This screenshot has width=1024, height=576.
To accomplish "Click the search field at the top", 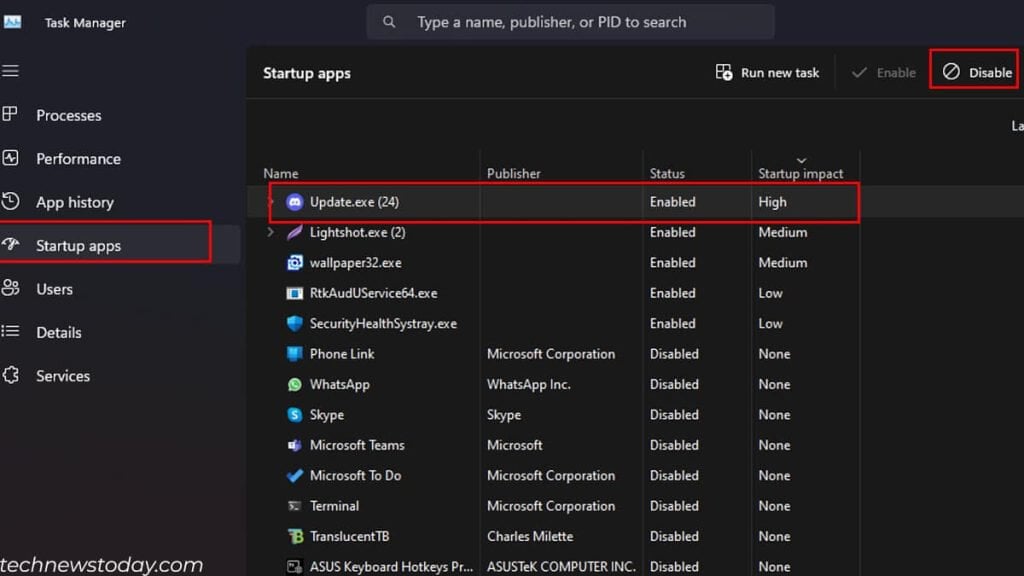I will click(570, 21).
